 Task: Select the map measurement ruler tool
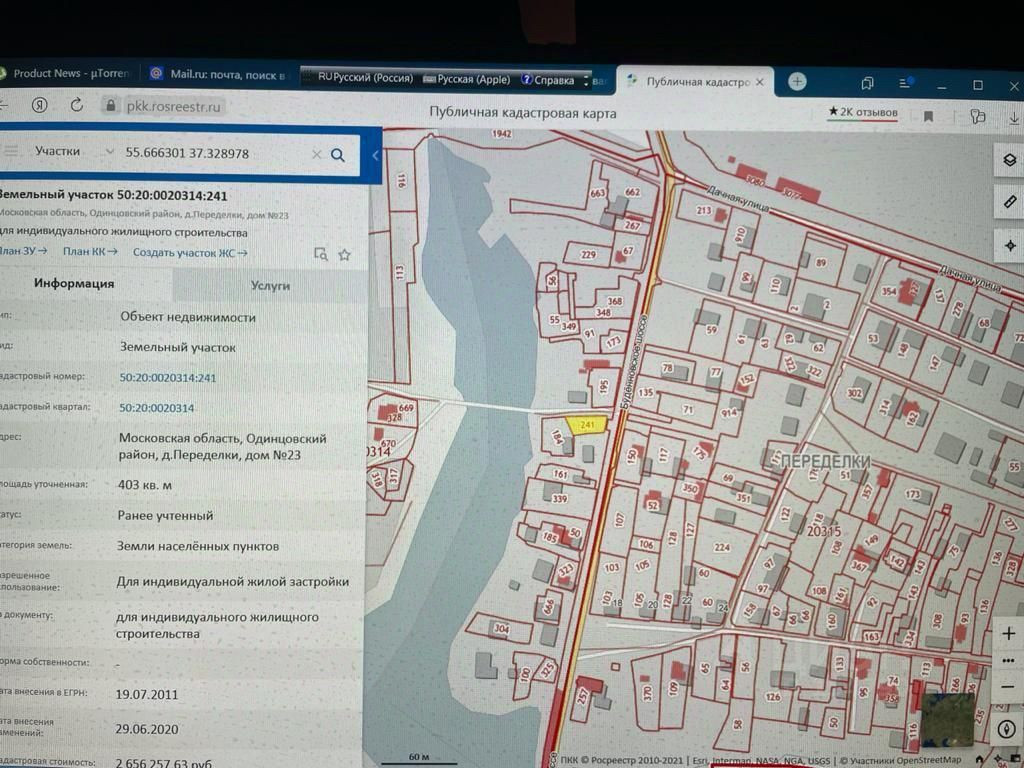1010,202
